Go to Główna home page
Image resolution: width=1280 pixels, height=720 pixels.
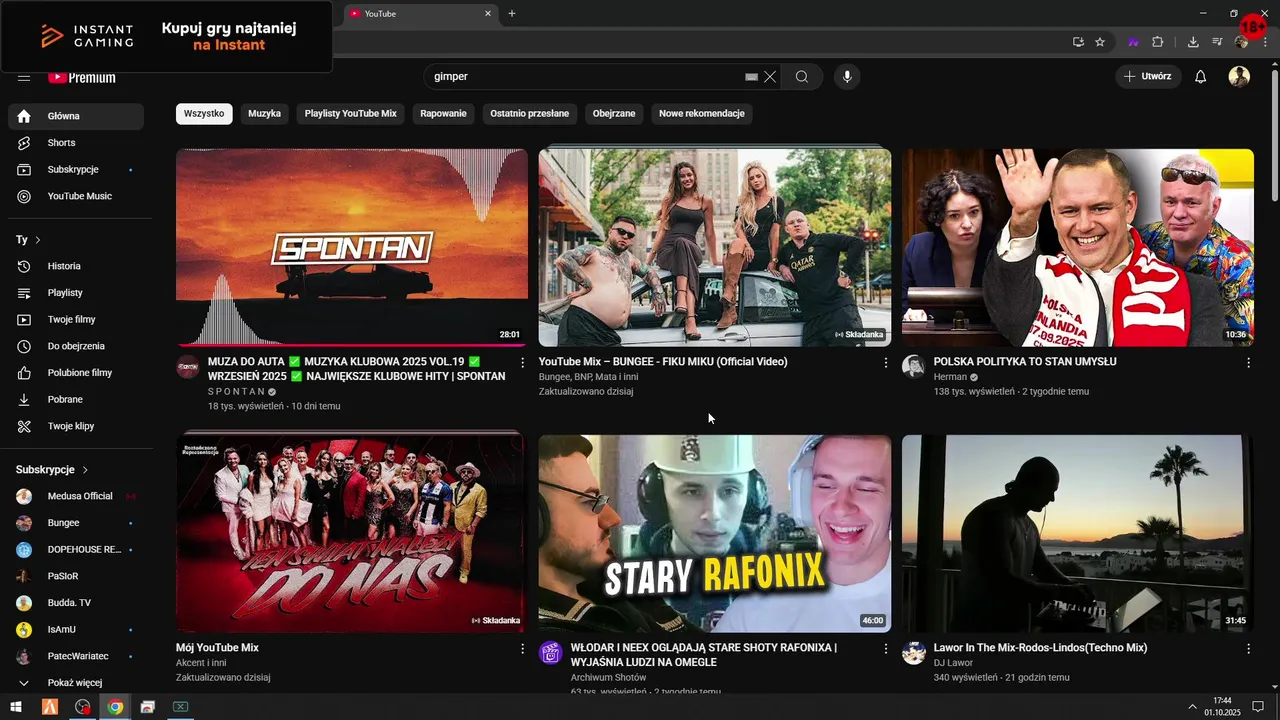click(76, 116)
